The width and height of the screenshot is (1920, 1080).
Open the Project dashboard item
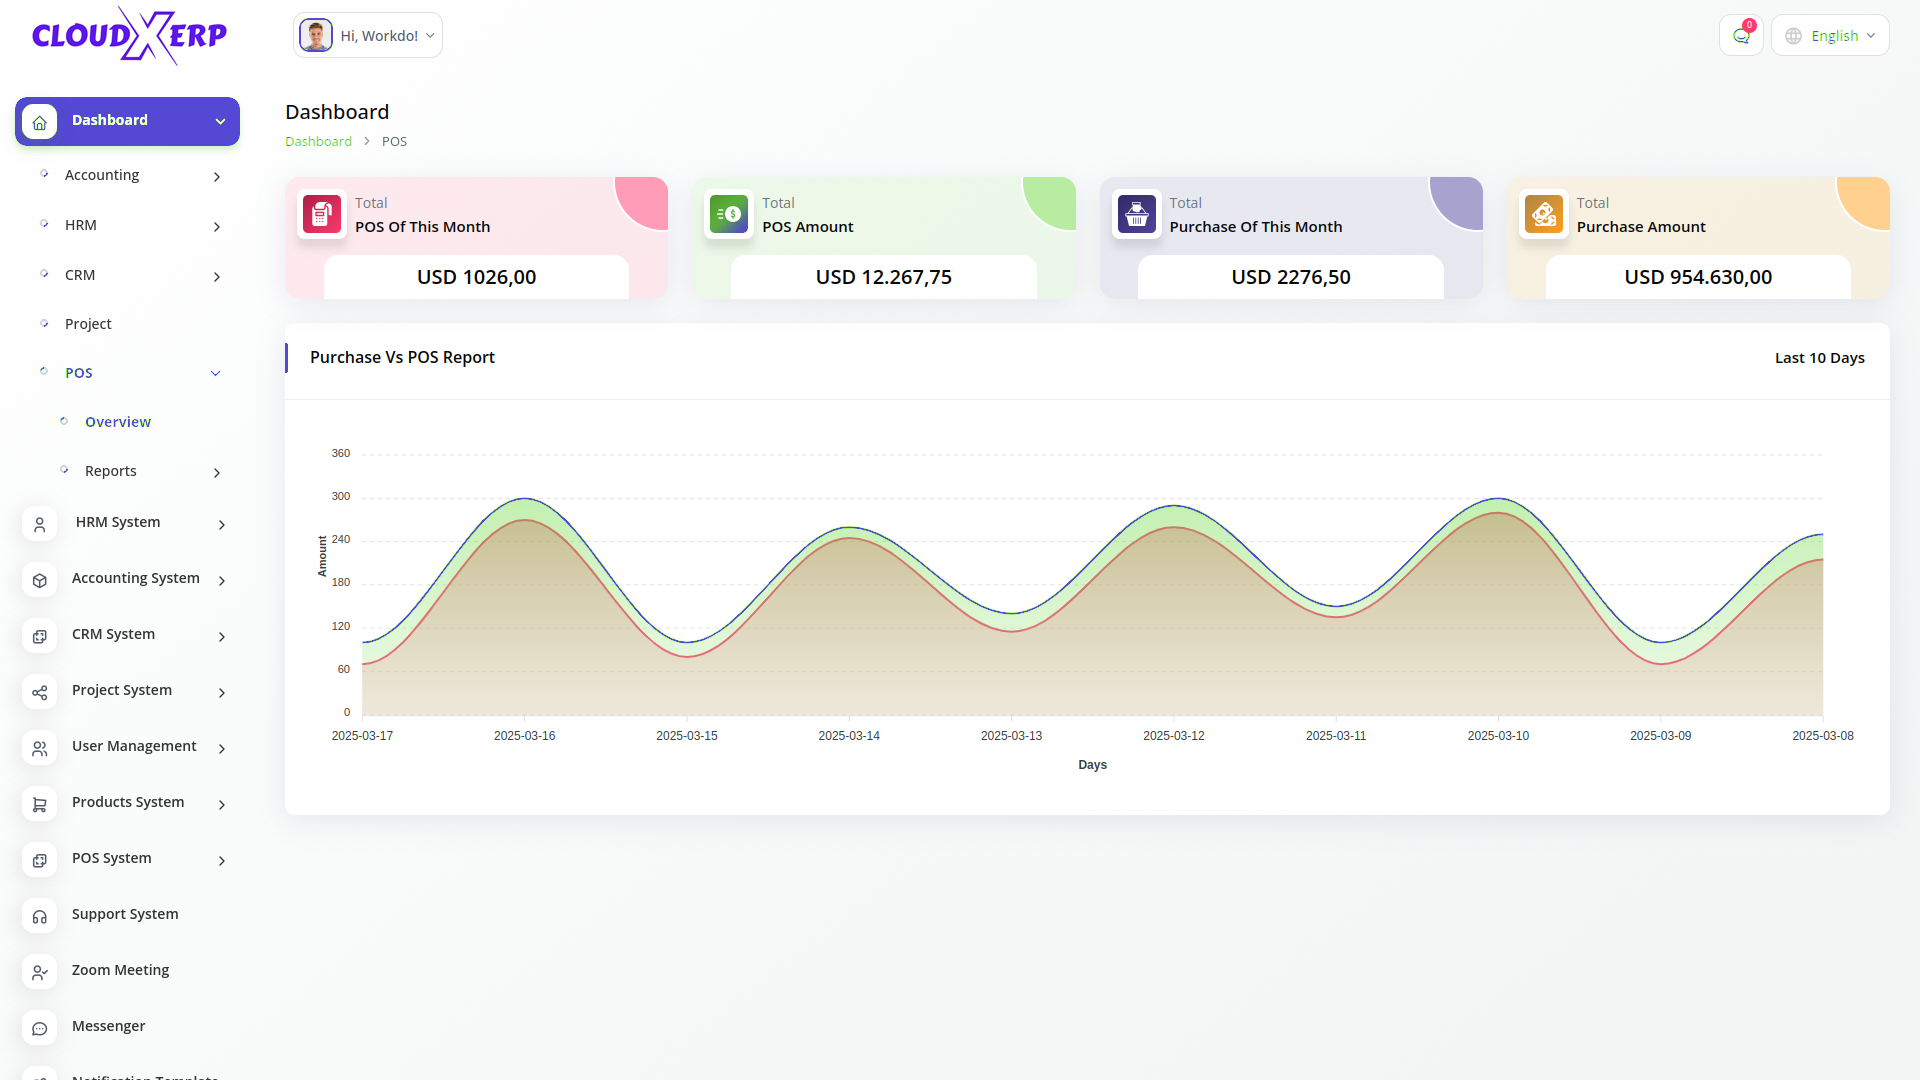point(88,324)
